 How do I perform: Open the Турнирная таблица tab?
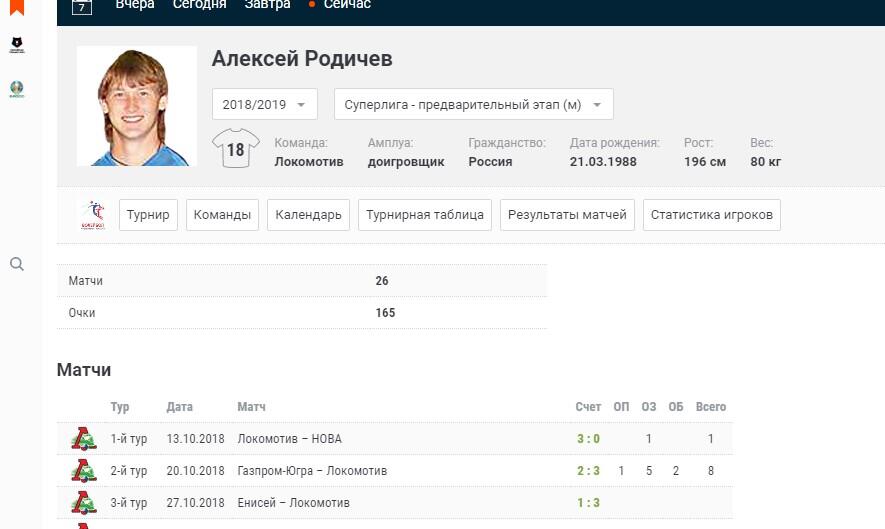click(425, 215)
